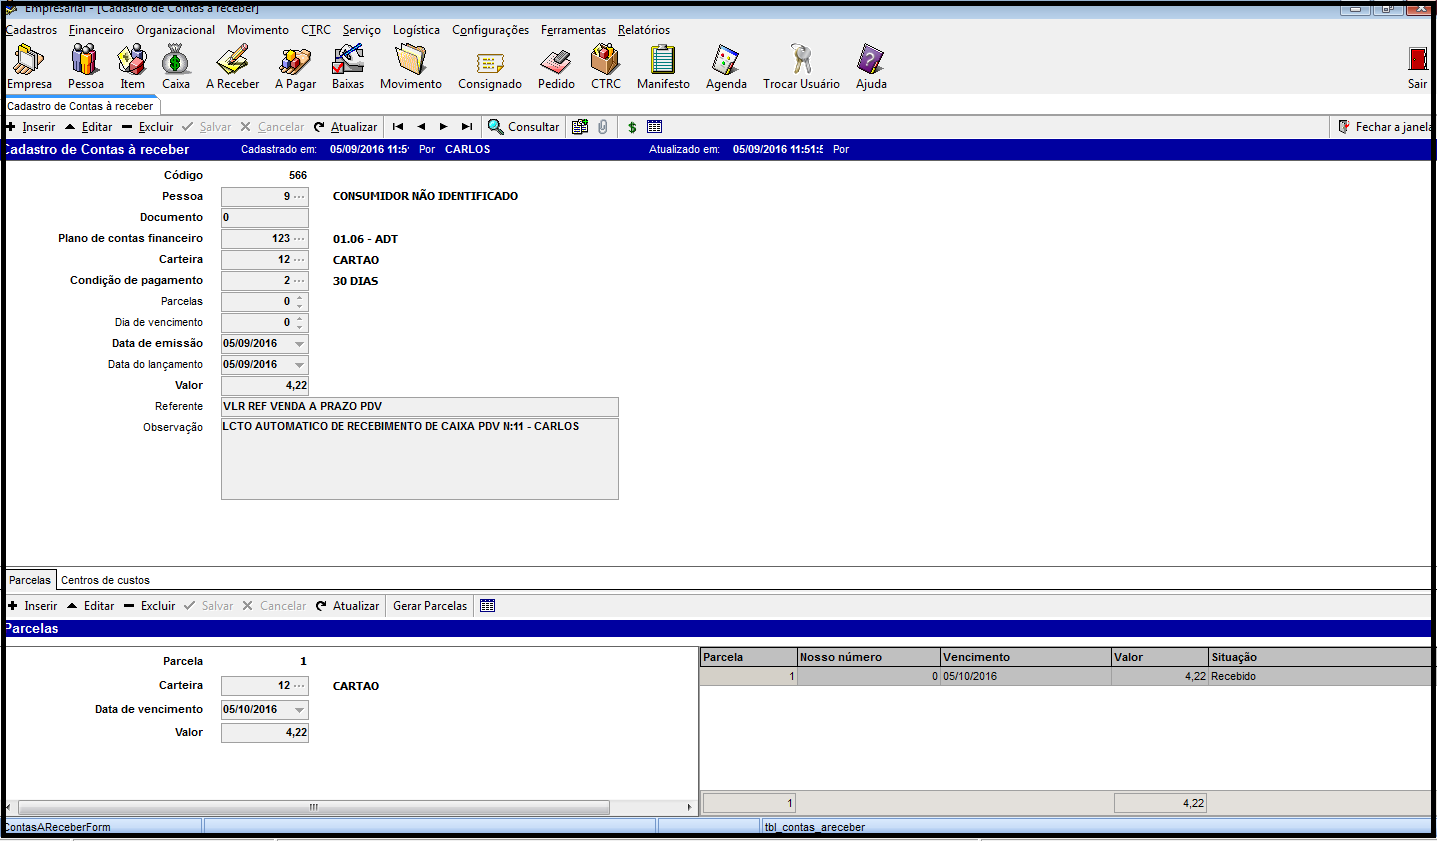Switch to Centros de custos tab
1437x841 pixels.
105,580
